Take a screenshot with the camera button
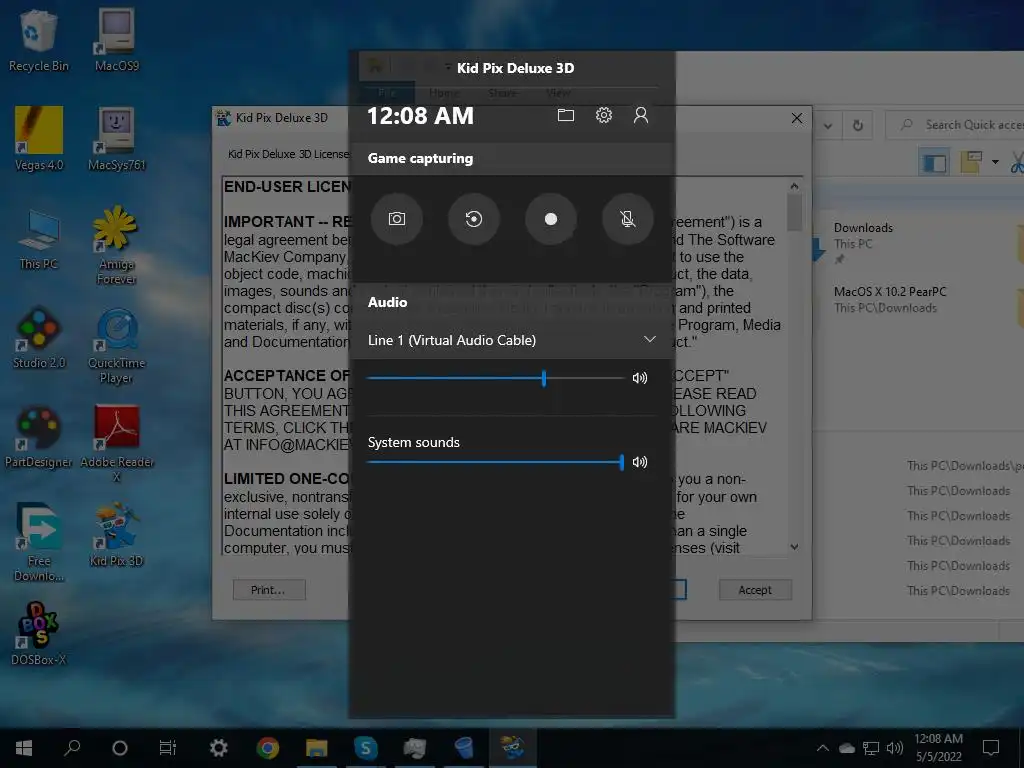This screenshot has height=768, width=1024. click(396, 219)
